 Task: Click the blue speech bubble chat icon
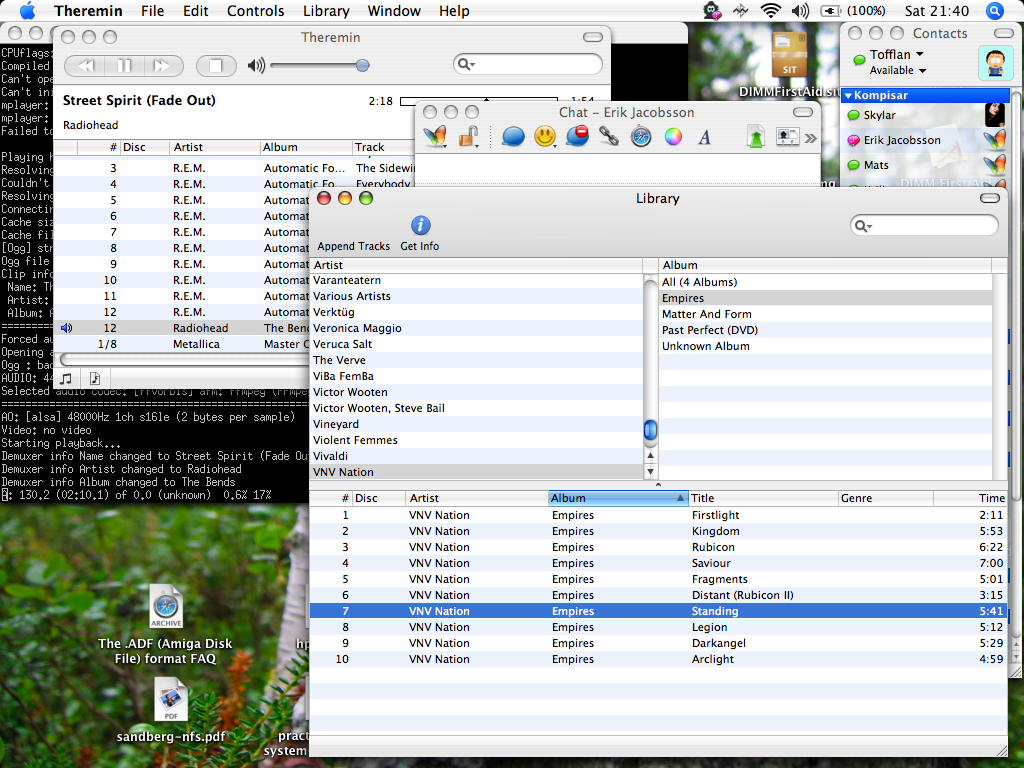tap(513, 137)
